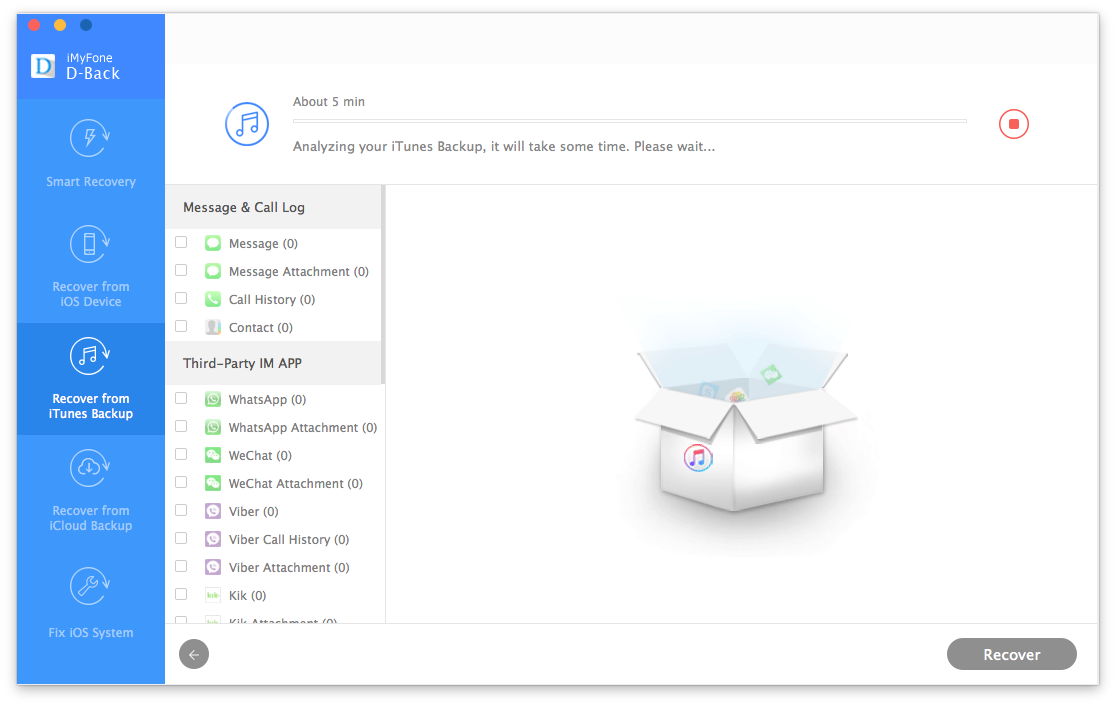Viewport: 1116px width, 706px height.
Task: Check the Viber Attachment checkbox
Action: click(x=181, y=566)
